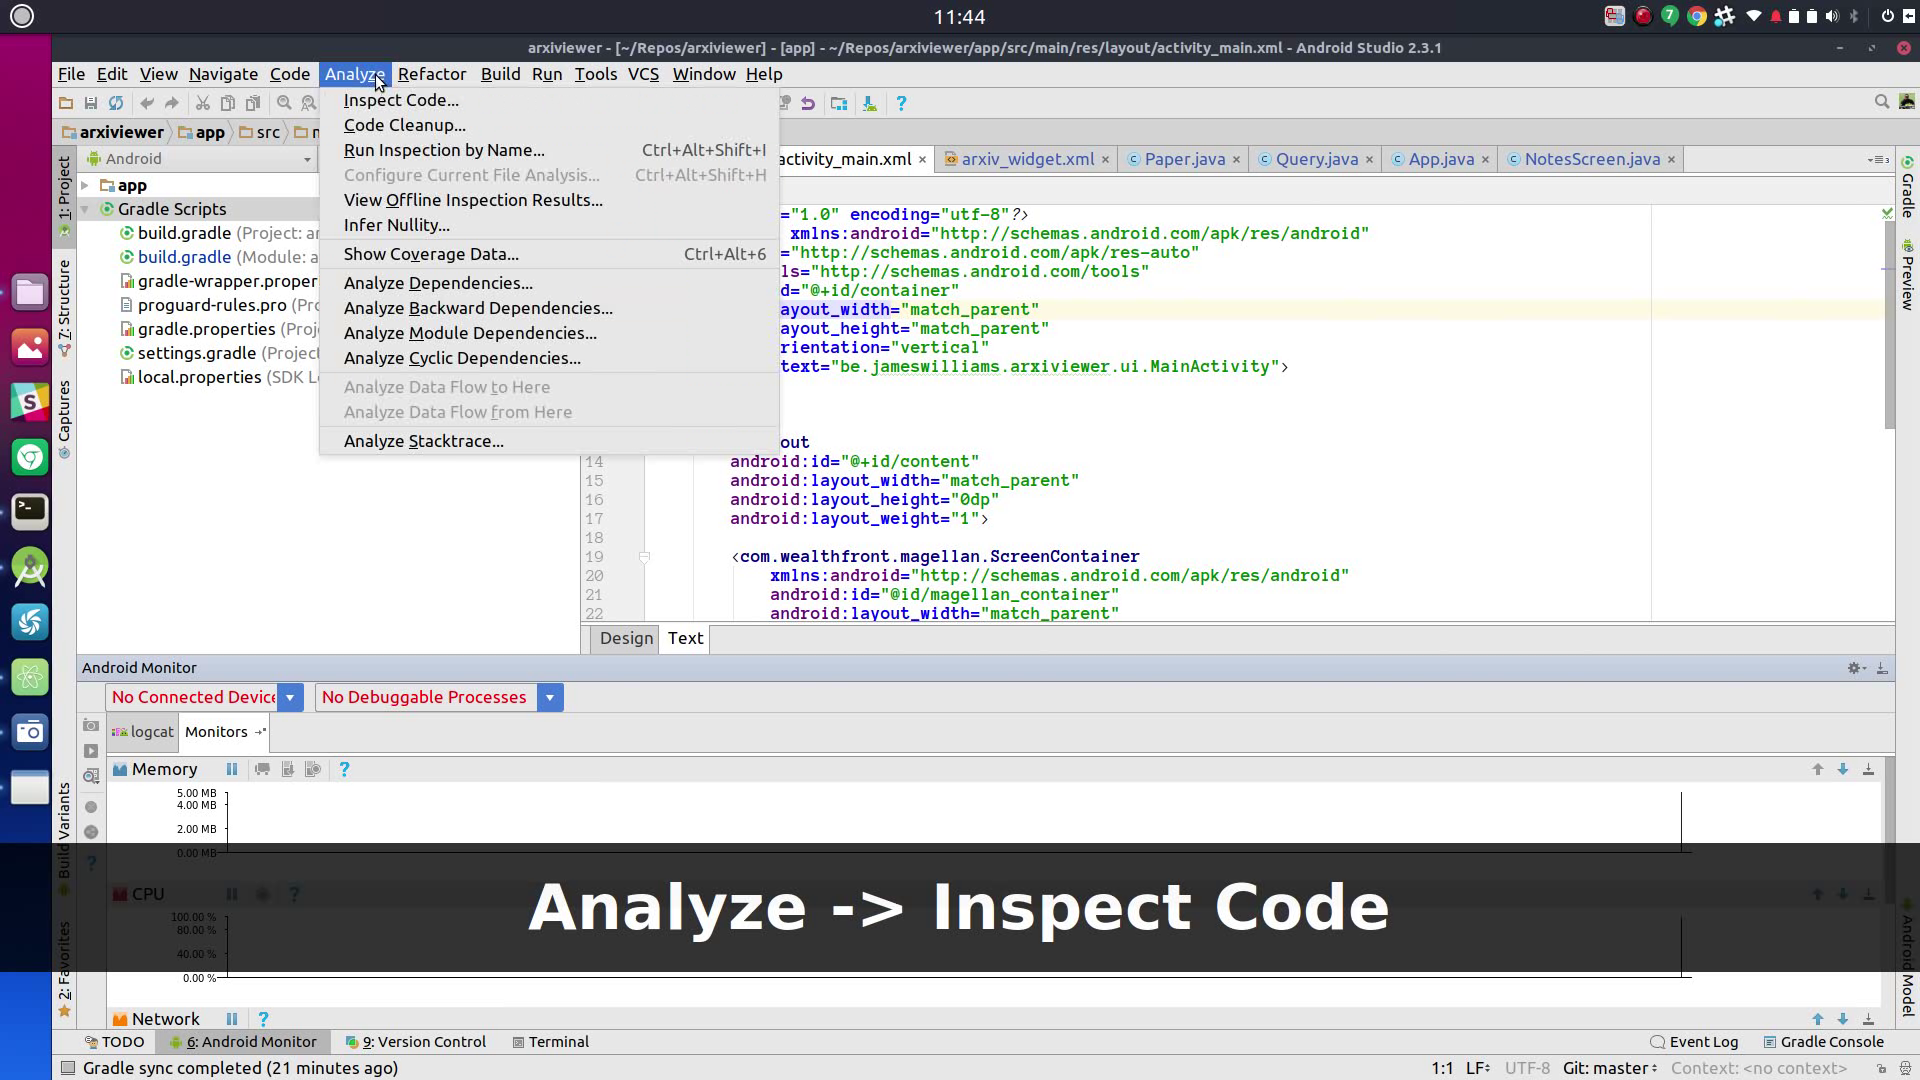
Task: Click the Initiate GC truck icon
Action: click(262, 769)
